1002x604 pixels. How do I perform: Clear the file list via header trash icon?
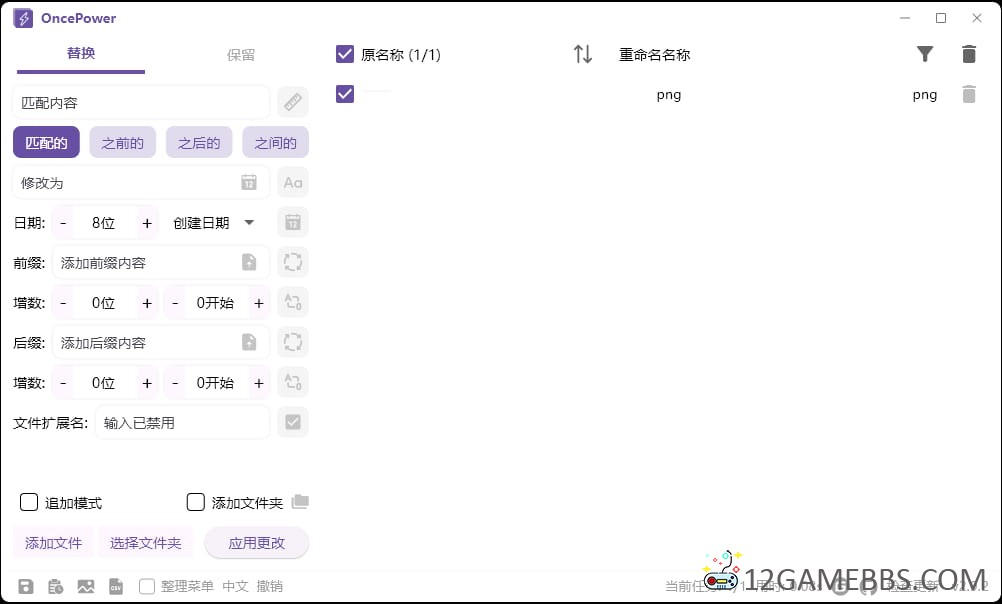pos(968,54)
